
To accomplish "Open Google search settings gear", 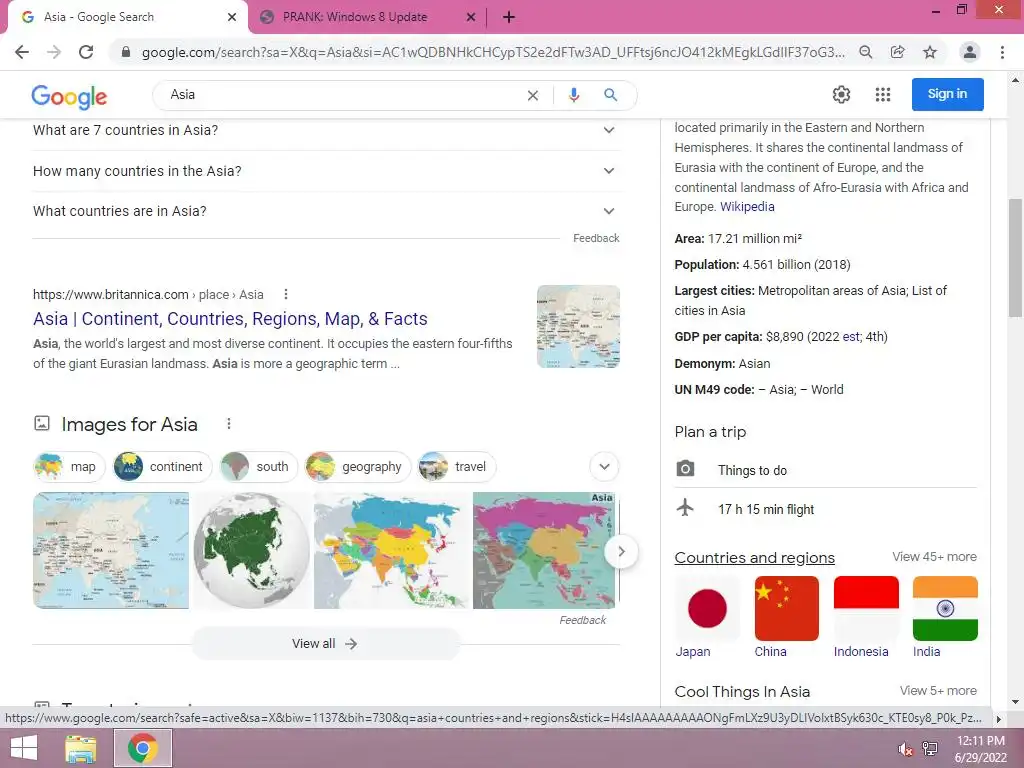I will [841, 95].
